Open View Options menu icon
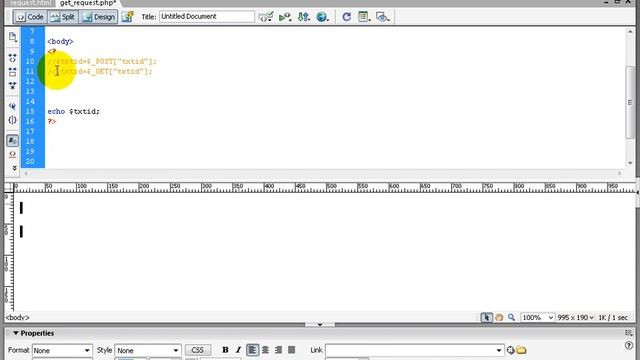 tap(364, 17)
